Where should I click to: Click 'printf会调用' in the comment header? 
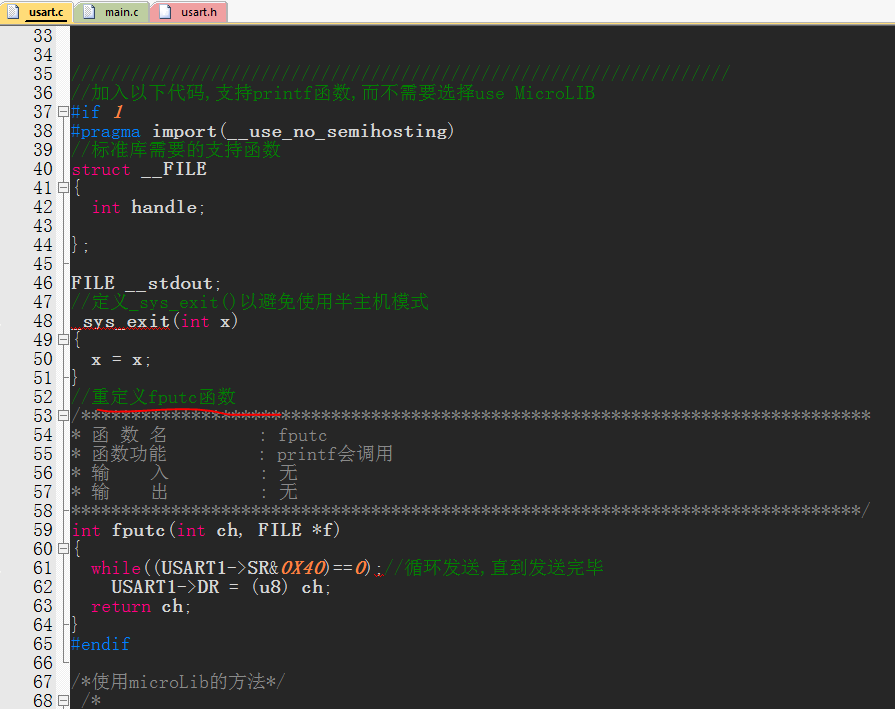point(334,454)
